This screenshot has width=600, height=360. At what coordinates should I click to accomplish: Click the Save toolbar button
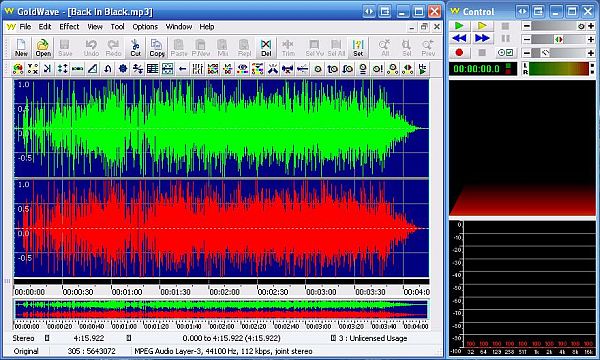[x=65, y=48]
